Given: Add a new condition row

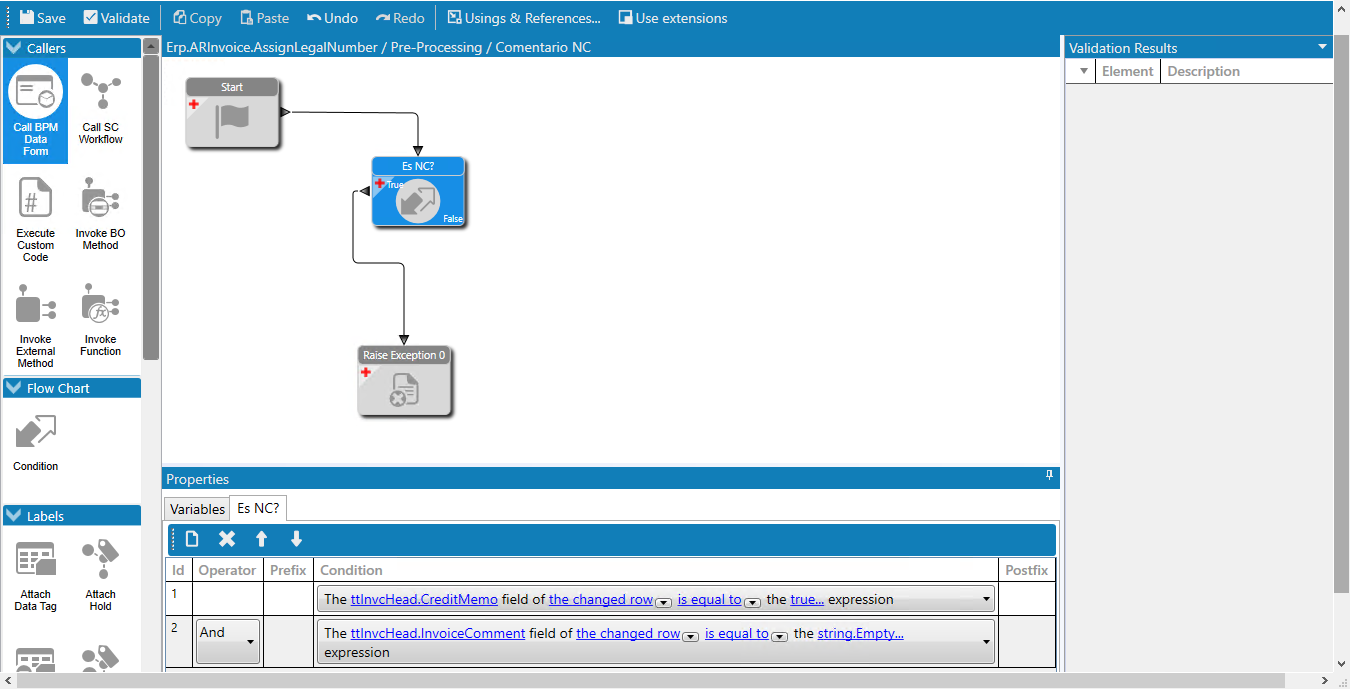Looking at the screenshot, I should [x=192, y=539].
